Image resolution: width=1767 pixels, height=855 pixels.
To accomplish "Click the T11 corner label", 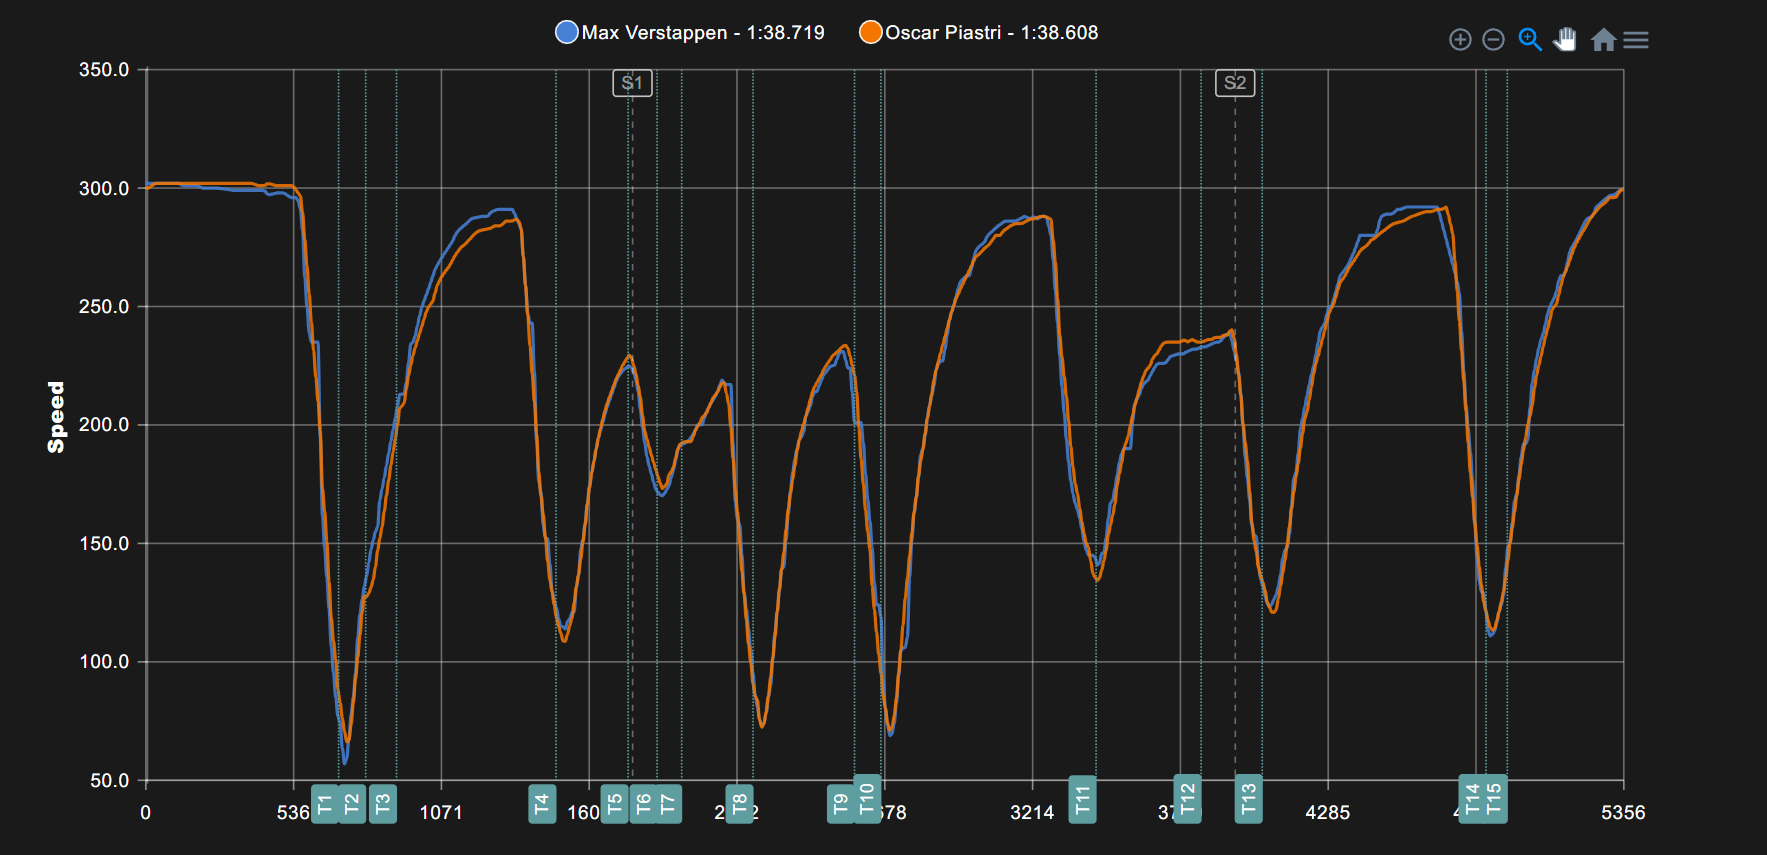I will click(x=1082, y=799).
